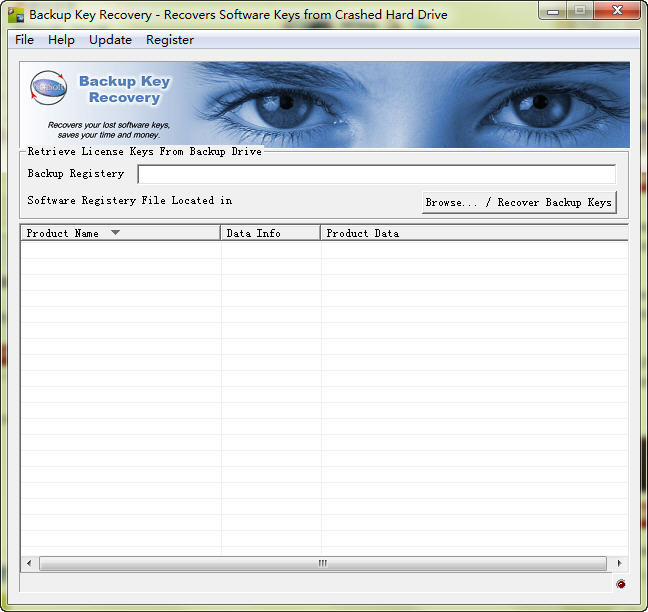Close the Backup Key Recovery window
Viewport: 648px width, 612px height.
coord(617,11)
